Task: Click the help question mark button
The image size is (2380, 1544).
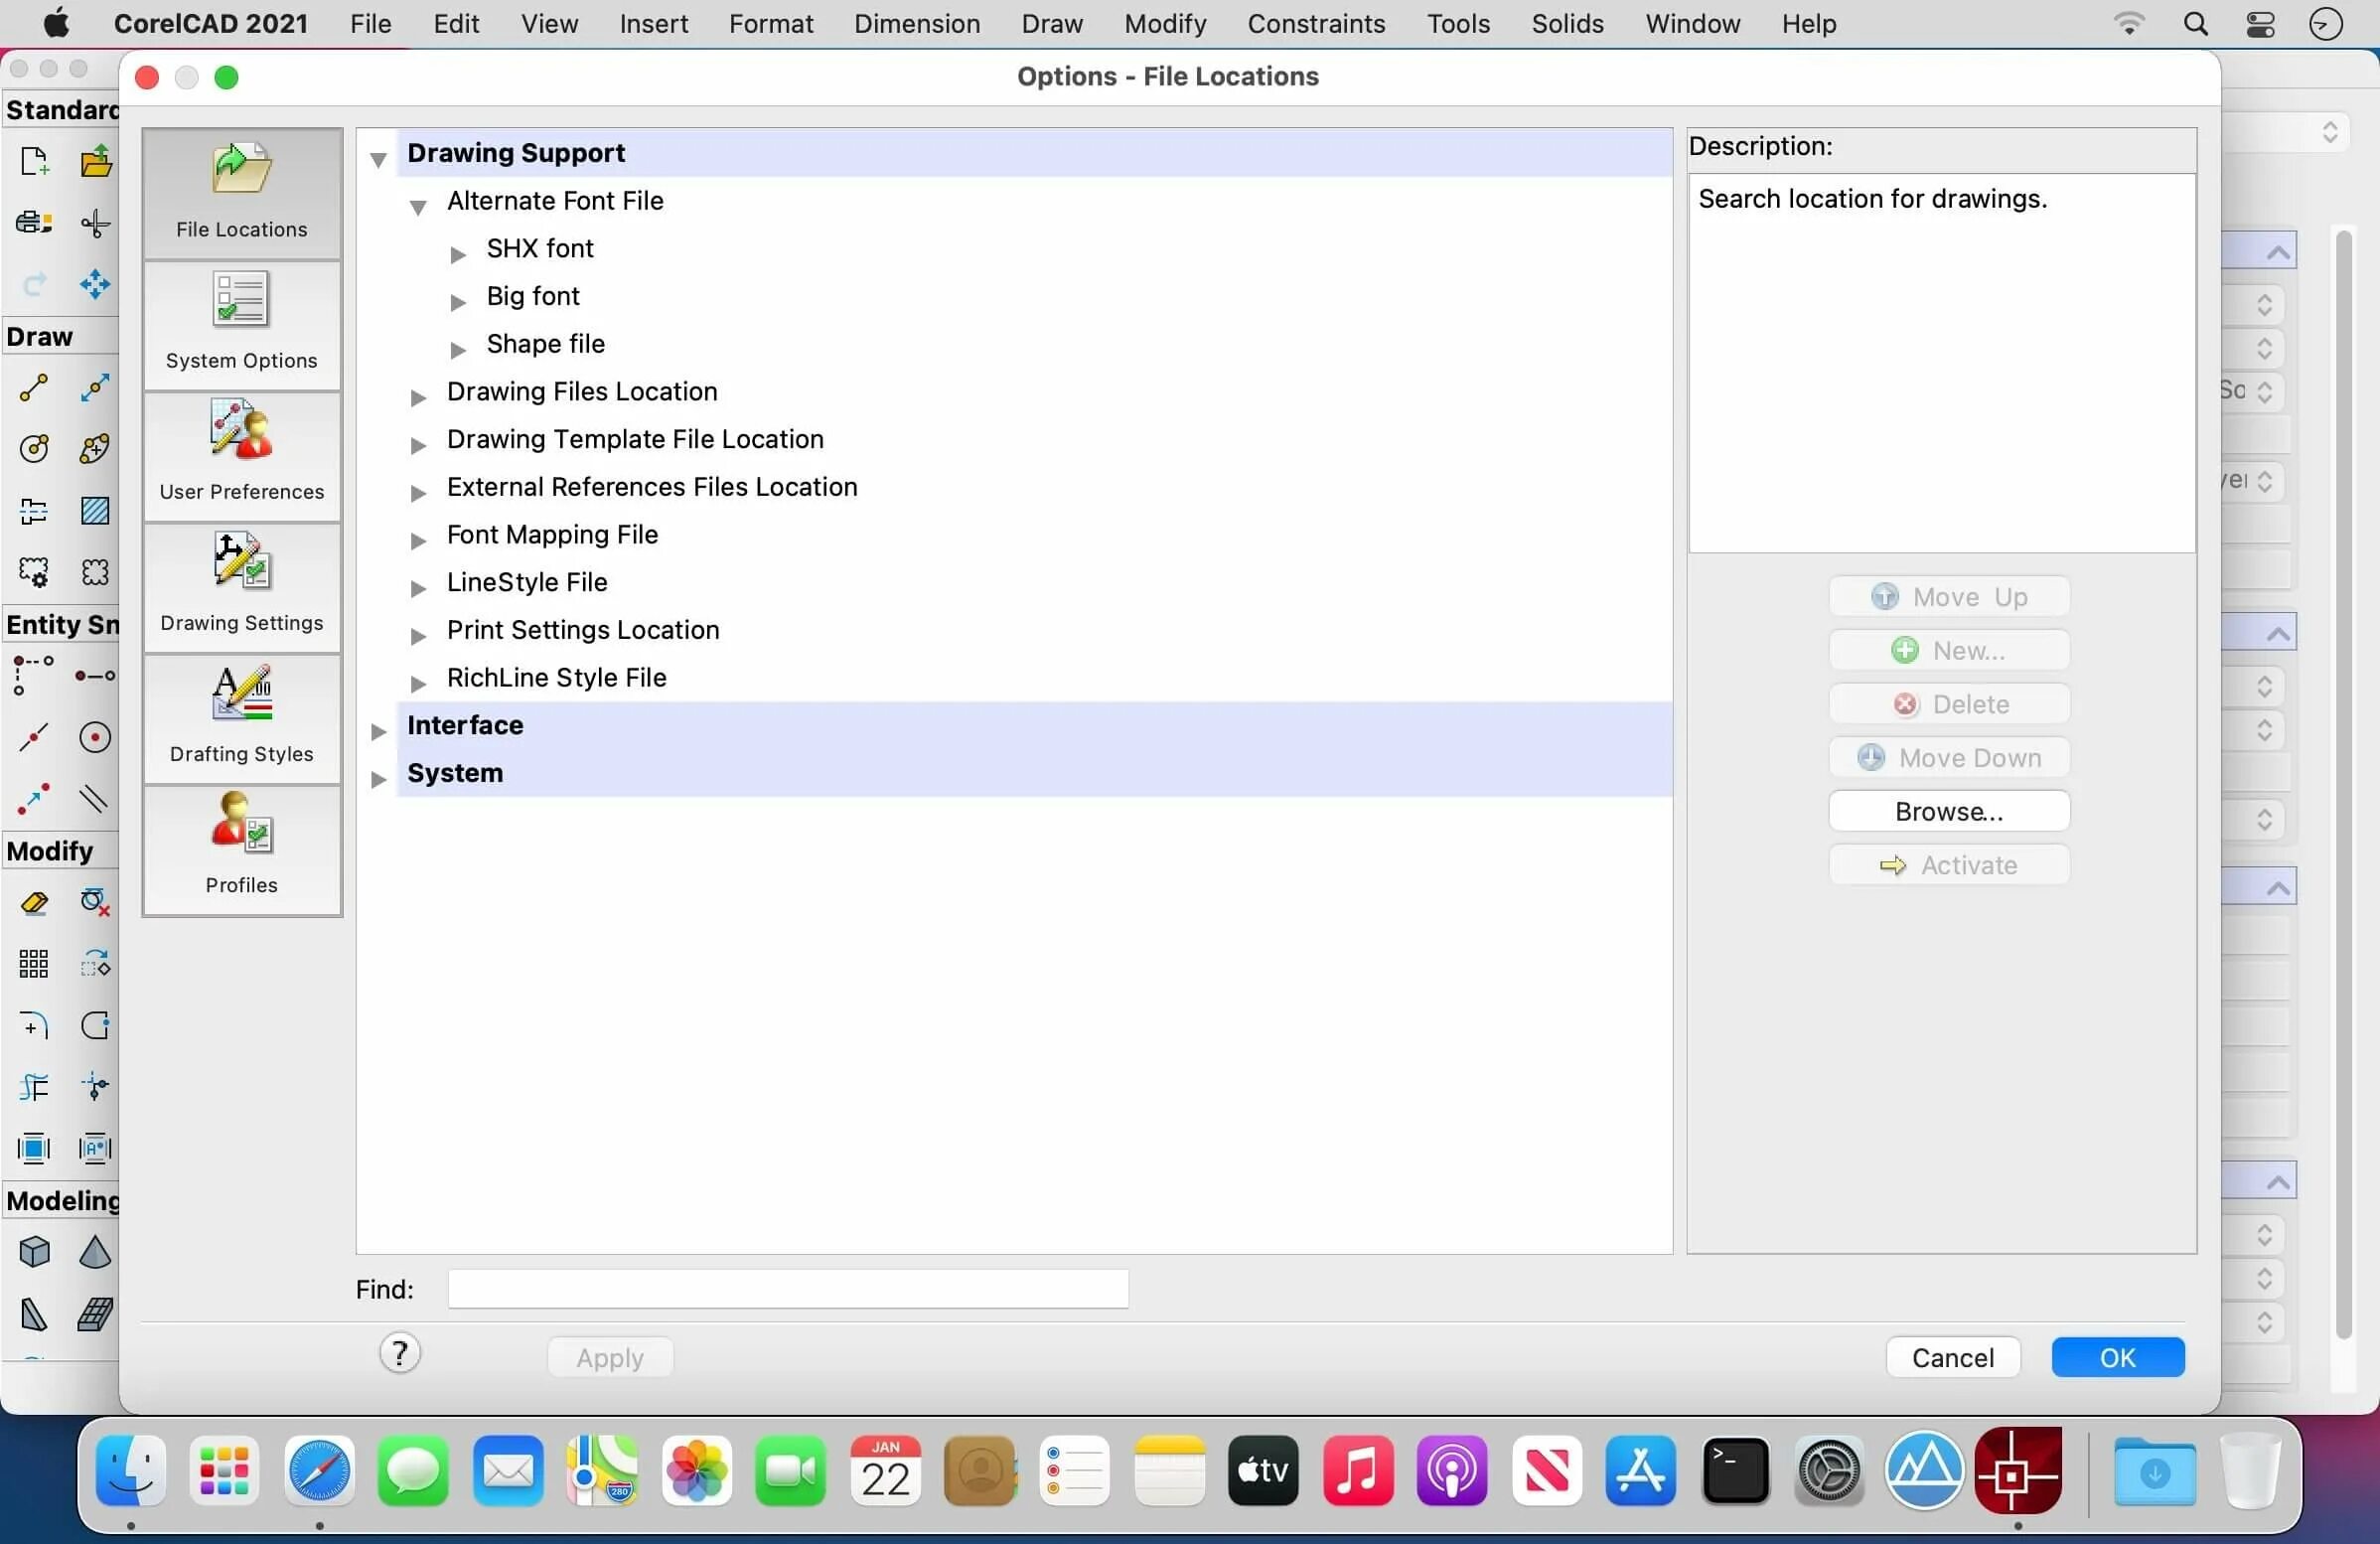Action: [x=399, y=1355]
